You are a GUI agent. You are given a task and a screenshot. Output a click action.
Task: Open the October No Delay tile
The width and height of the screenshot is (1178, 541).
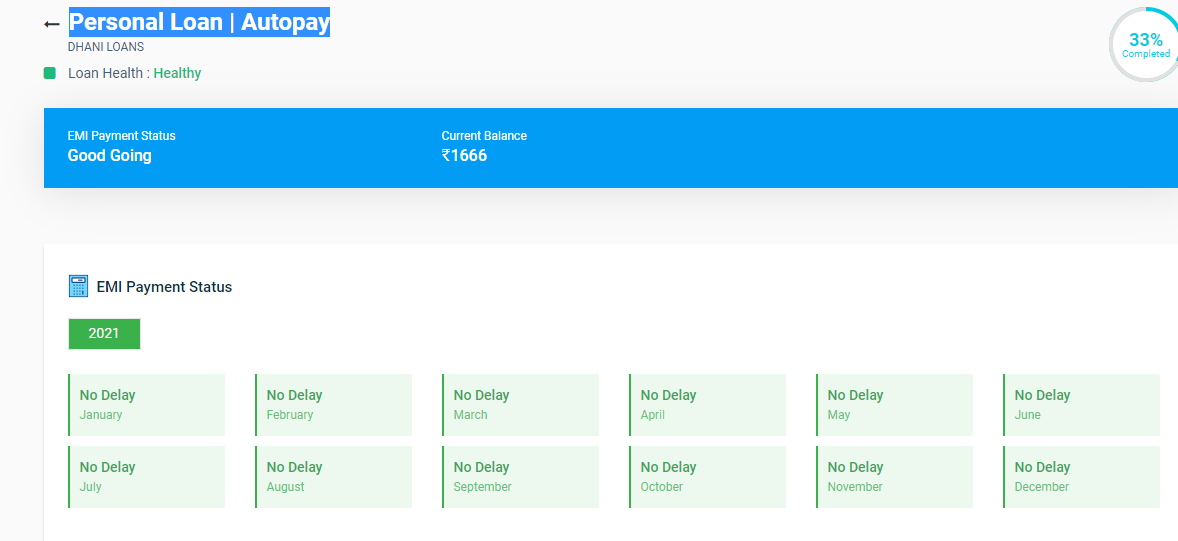point(707,477)
